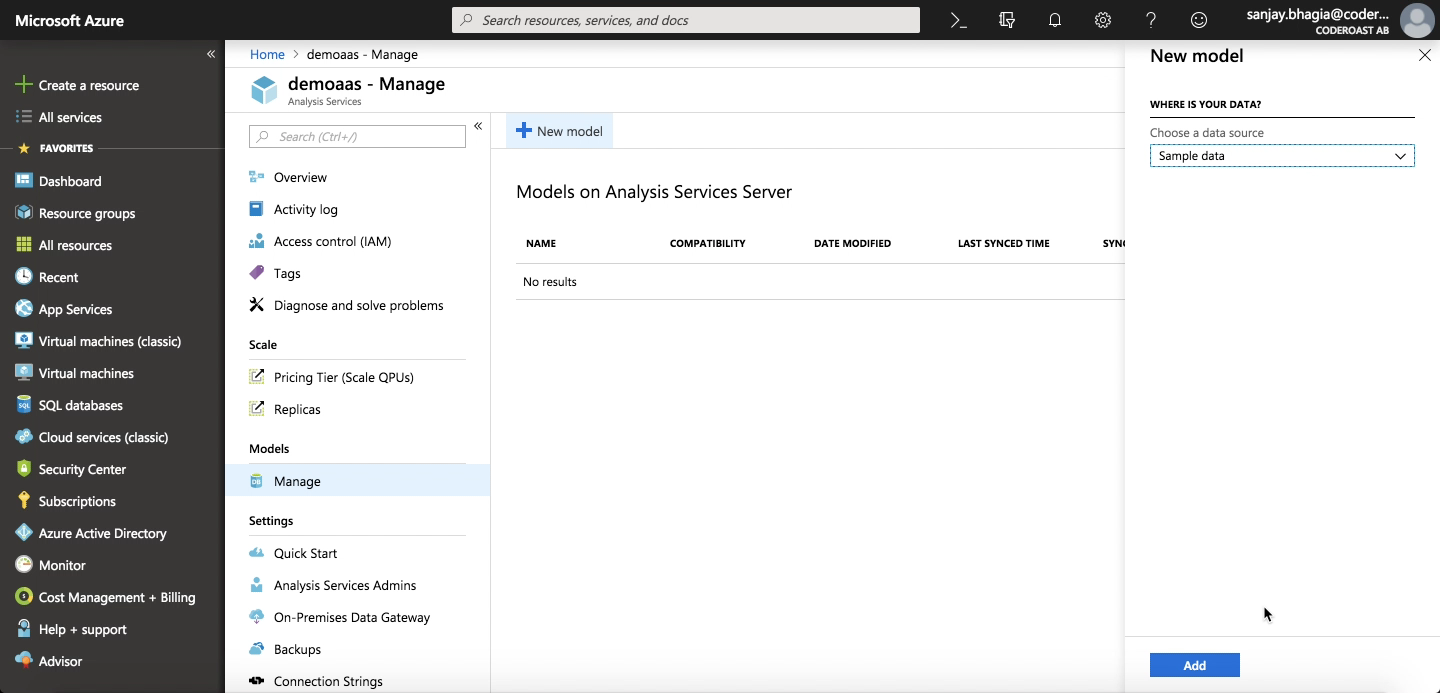1440x693 pixels.
Task: Open Help + support
Action: (82, 629)
